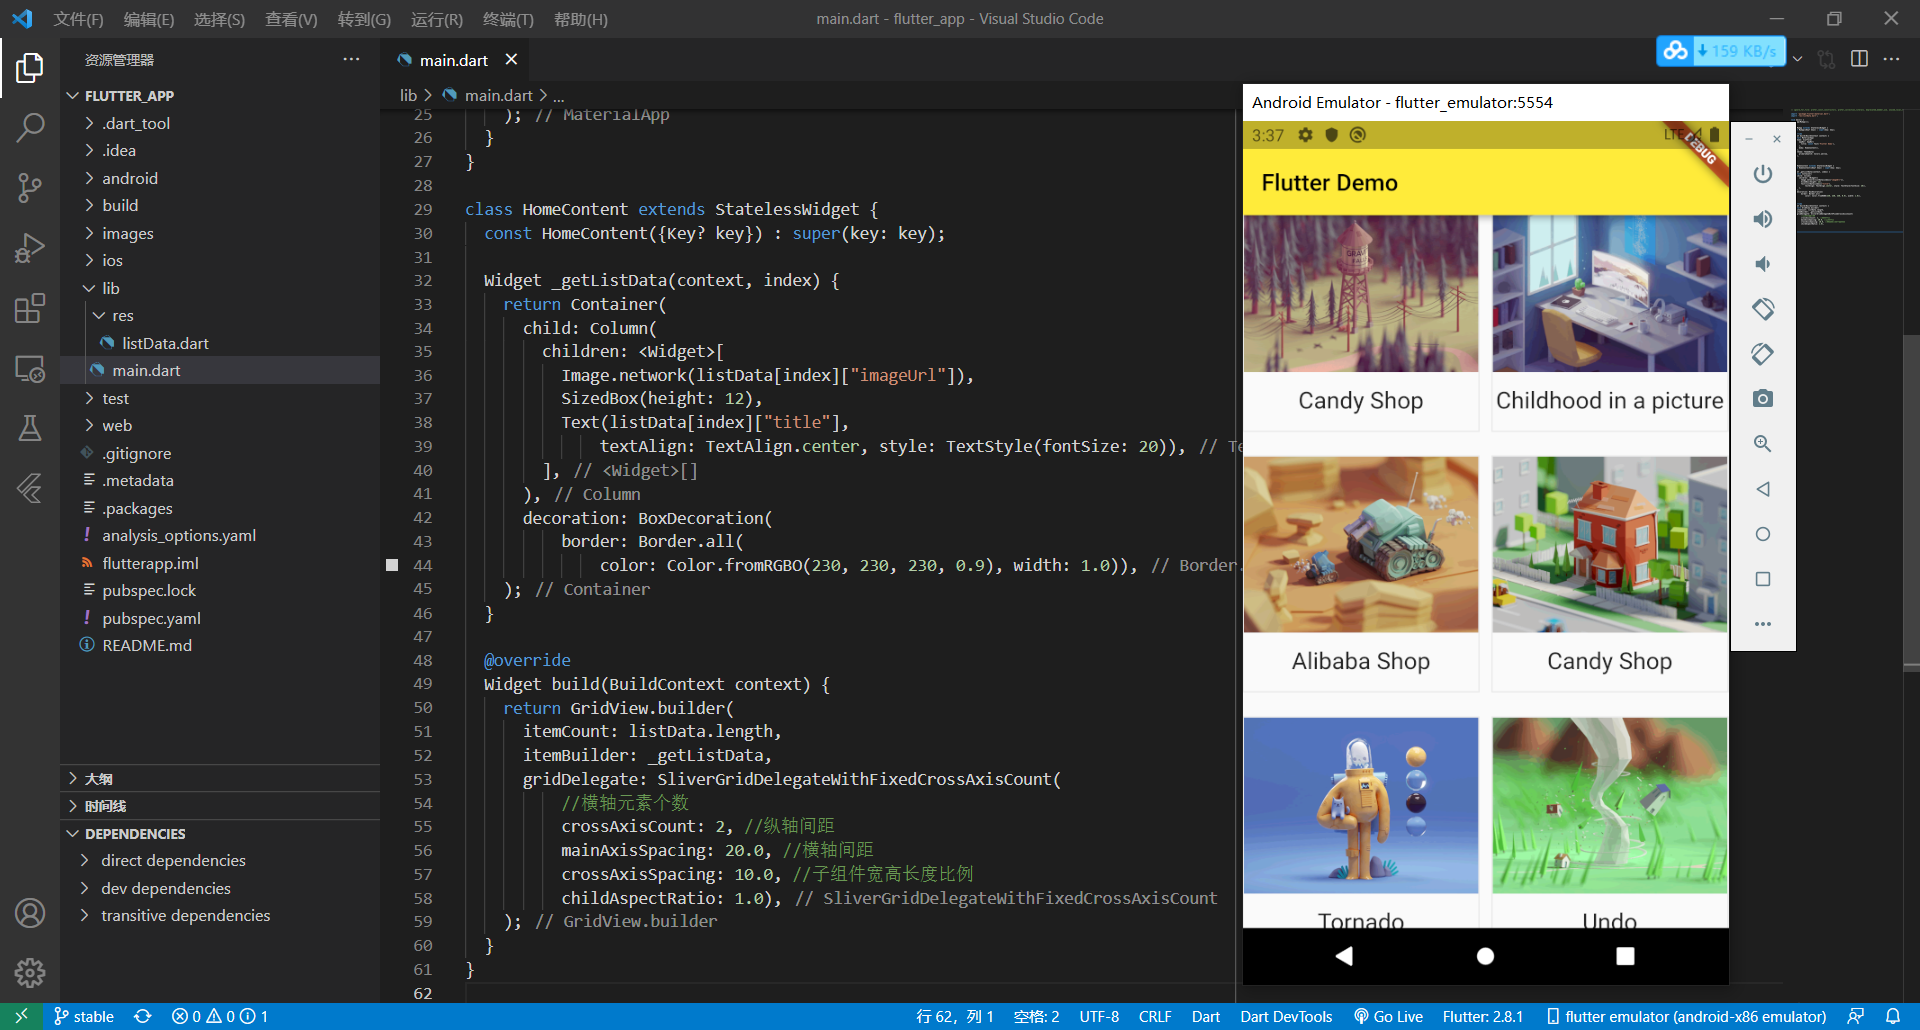1920x1030 pixels.
Task: Open the Extensions view
Action: coord(30,308)
